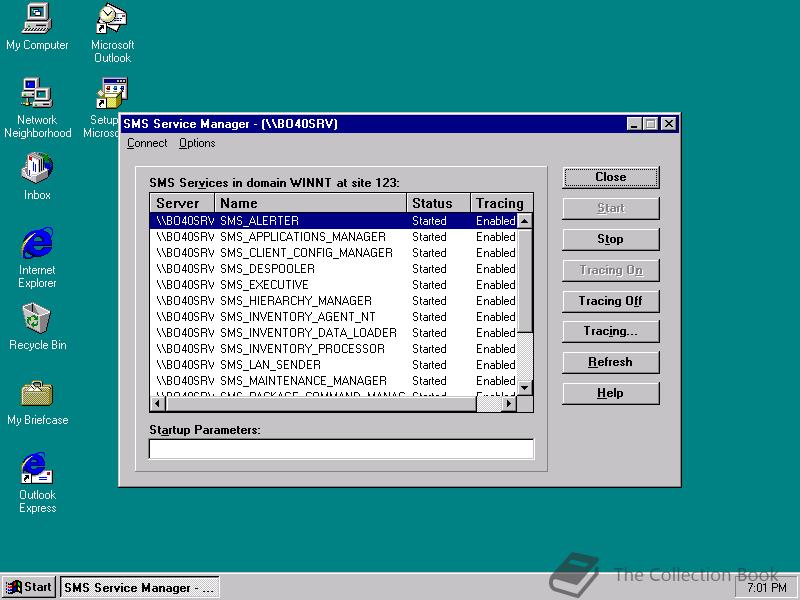
Task: Click the Refresh button
Action: 611,362
